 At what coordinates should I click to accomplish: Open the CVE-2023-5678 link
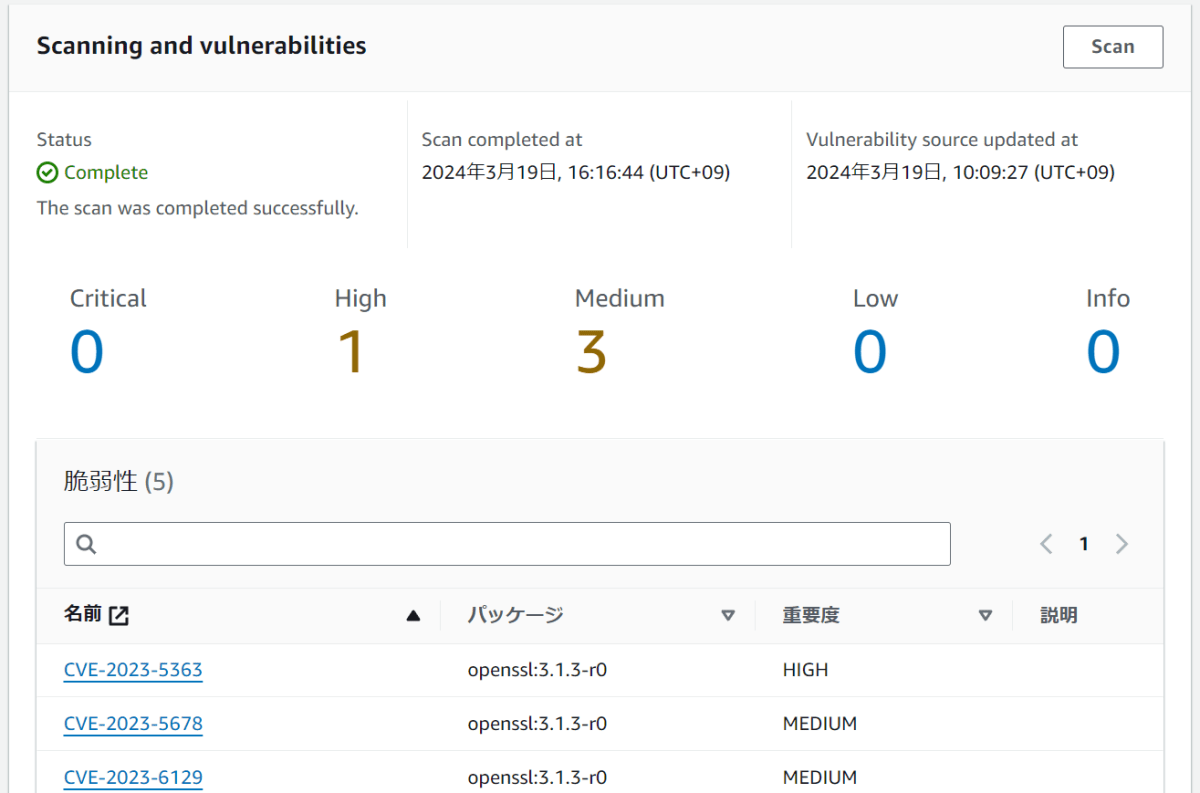pyautogui.click(x=133, y=724)
